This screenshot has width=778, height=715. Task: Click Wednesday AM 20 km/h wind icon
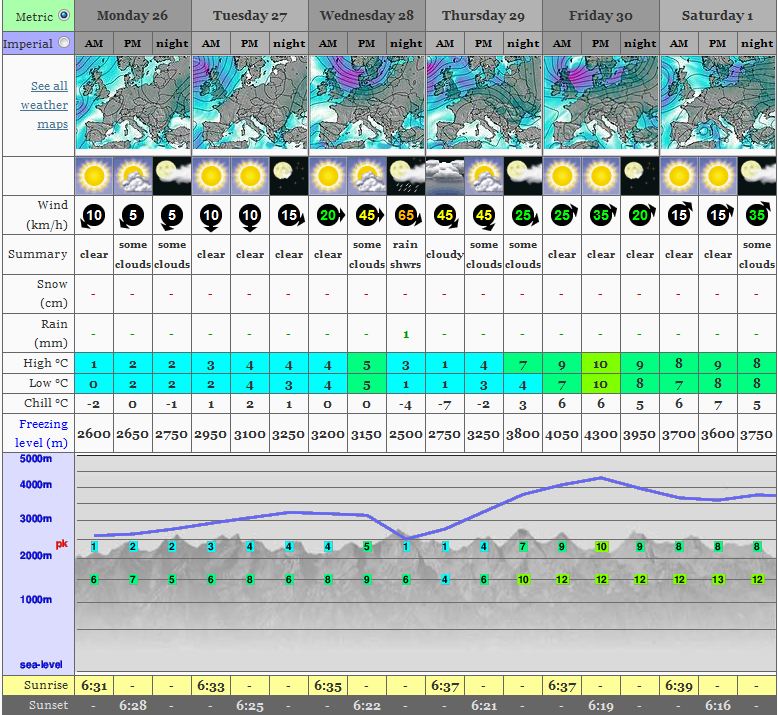tap(328, 215)
